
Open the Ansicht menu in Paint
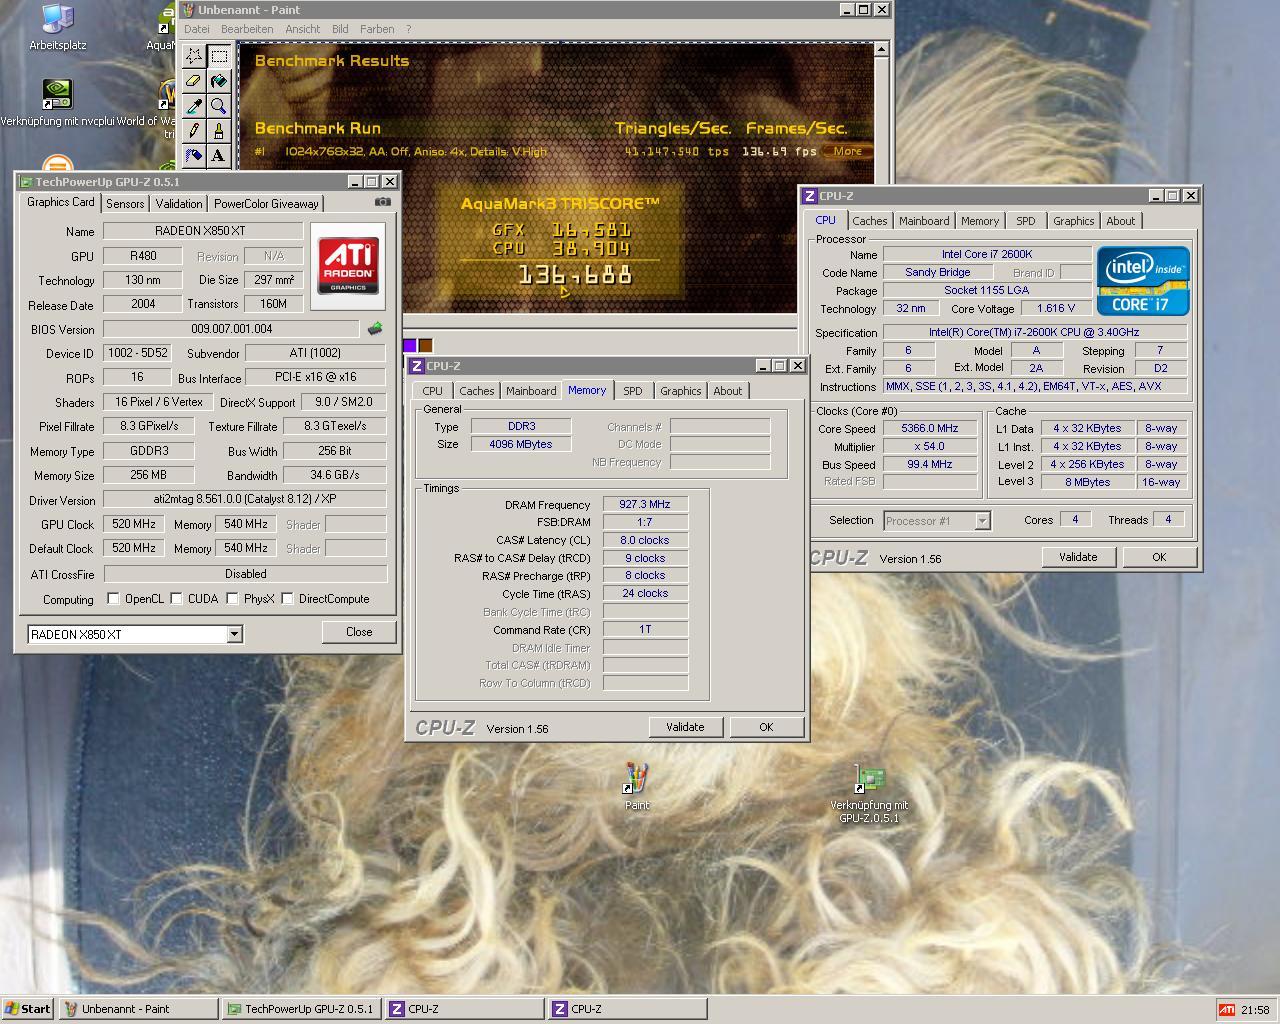[303, 29]
